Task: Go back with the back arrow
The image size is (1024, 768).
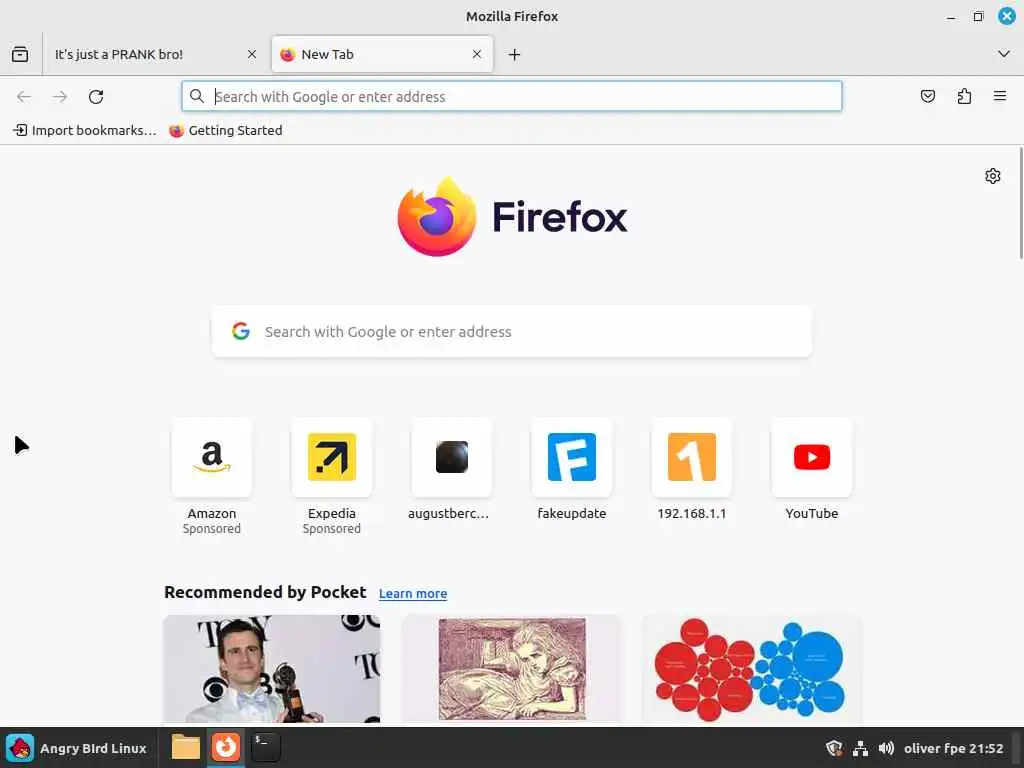Action: coord(24,97)
